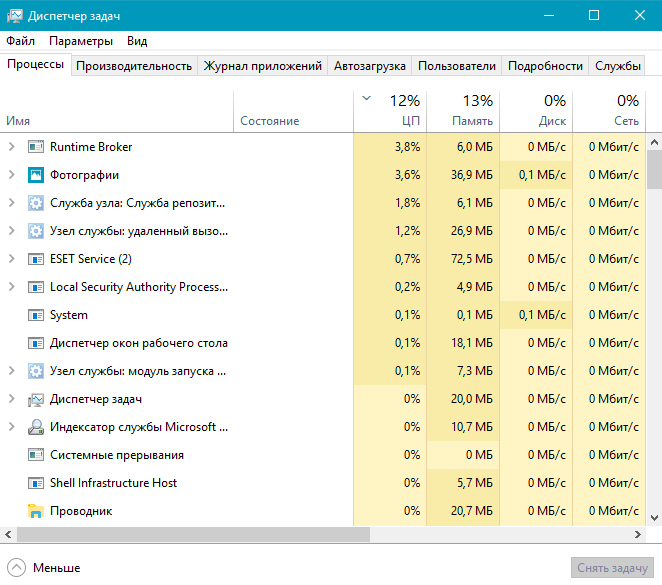
Task: Click the Проводник folder icon
Action: 36,511
